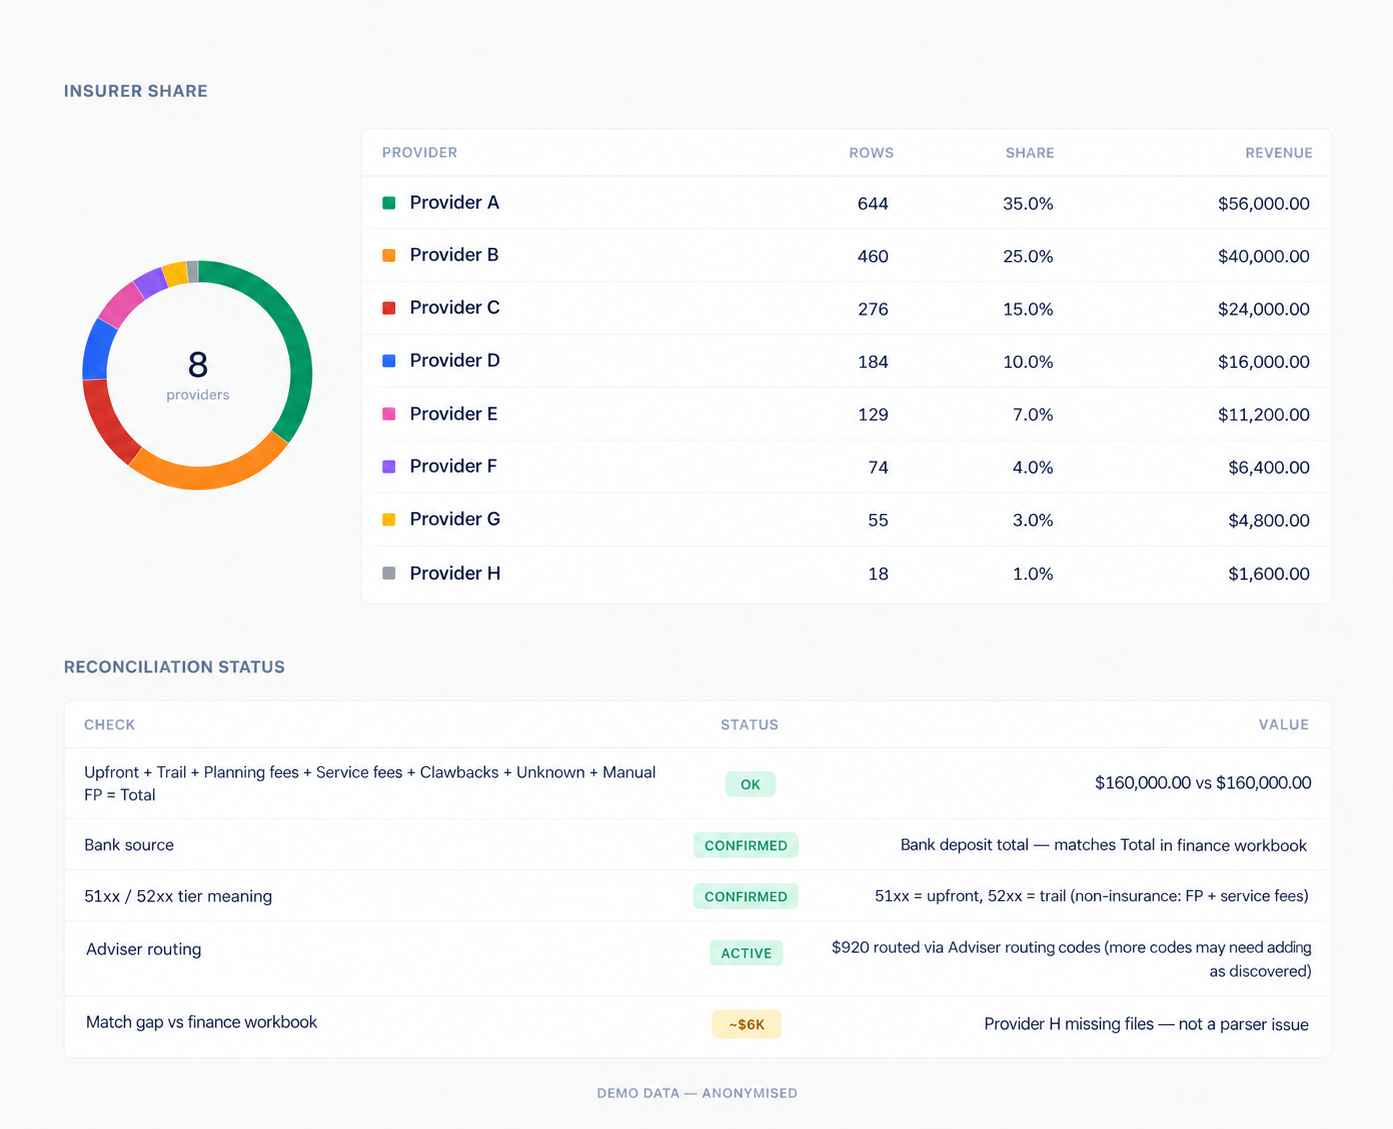
Task: Click the CONFIRMED badge for 51xx / 52xx tier meaning
Action: (746, 896)
